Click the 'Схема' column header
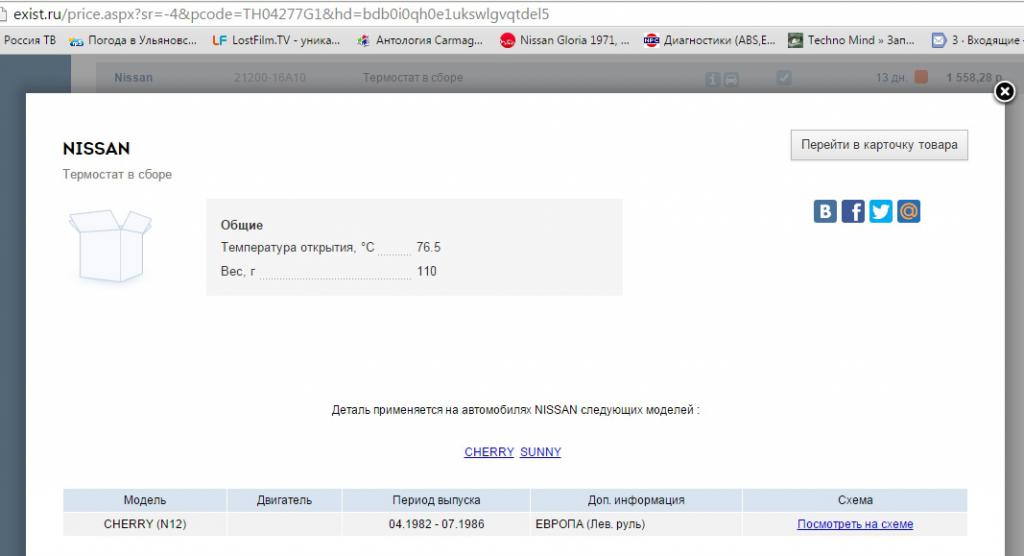This screenshot has height=556, width=1024. (x=855, y=500)
